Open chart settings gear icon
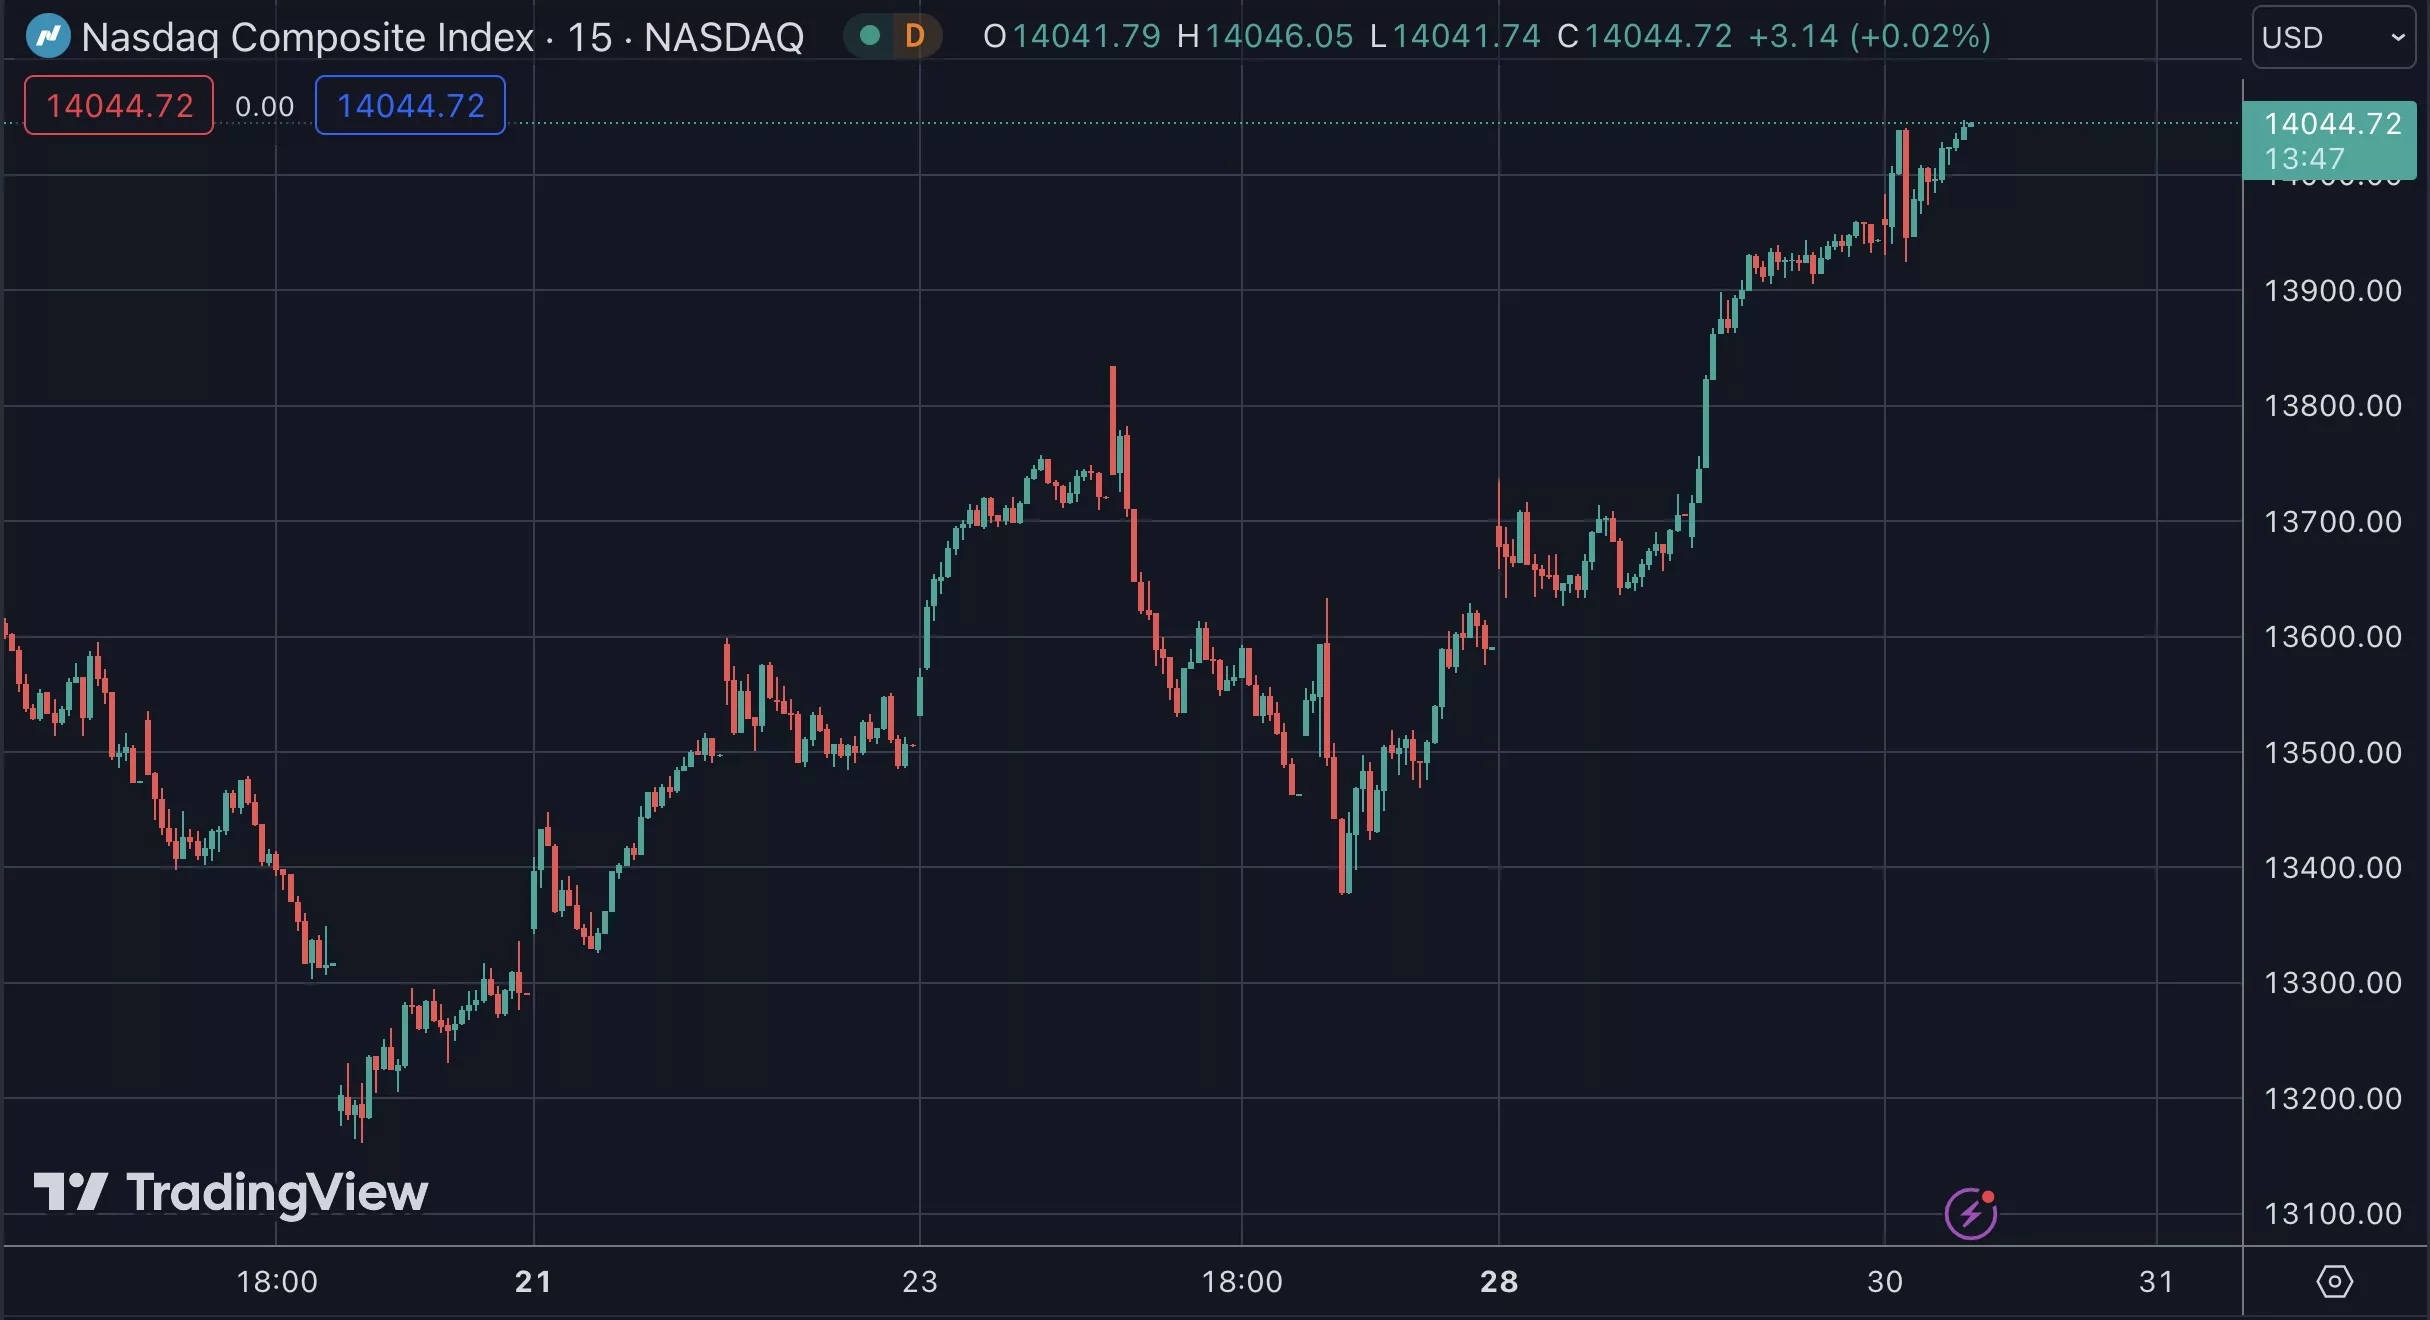This screenshot has height=1320, width=2430. pyautogui.click(x=2334, y=1281)
